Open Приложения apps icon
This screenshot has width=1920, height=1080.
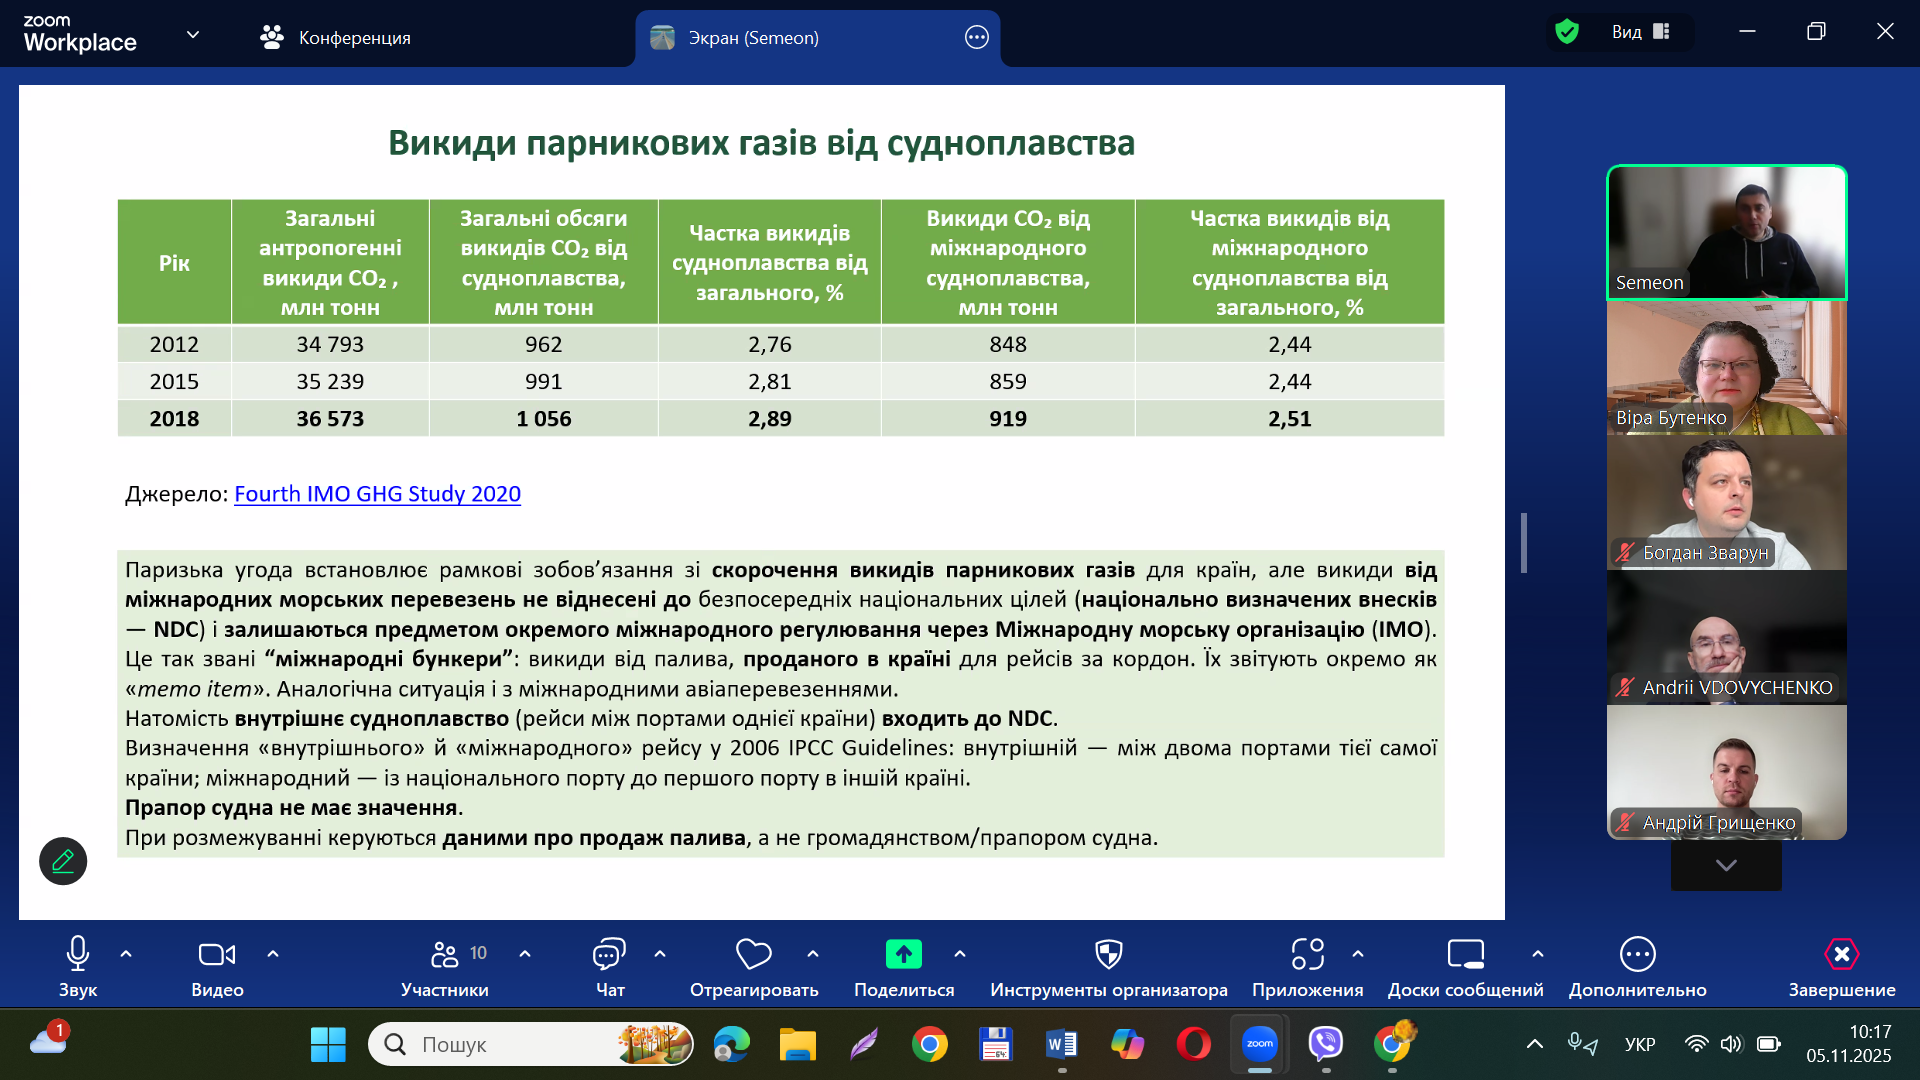[x=1307, y=955]
